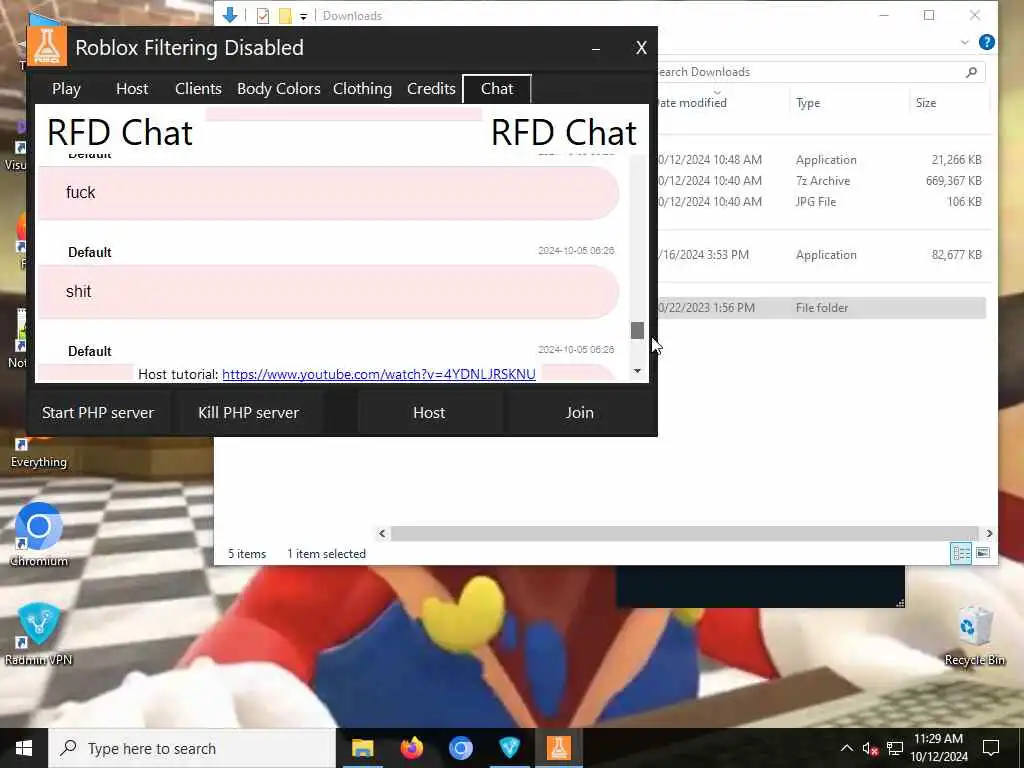1024x768 pixels.
Task: Show hidden system tray icons
Action: (846, 748)
